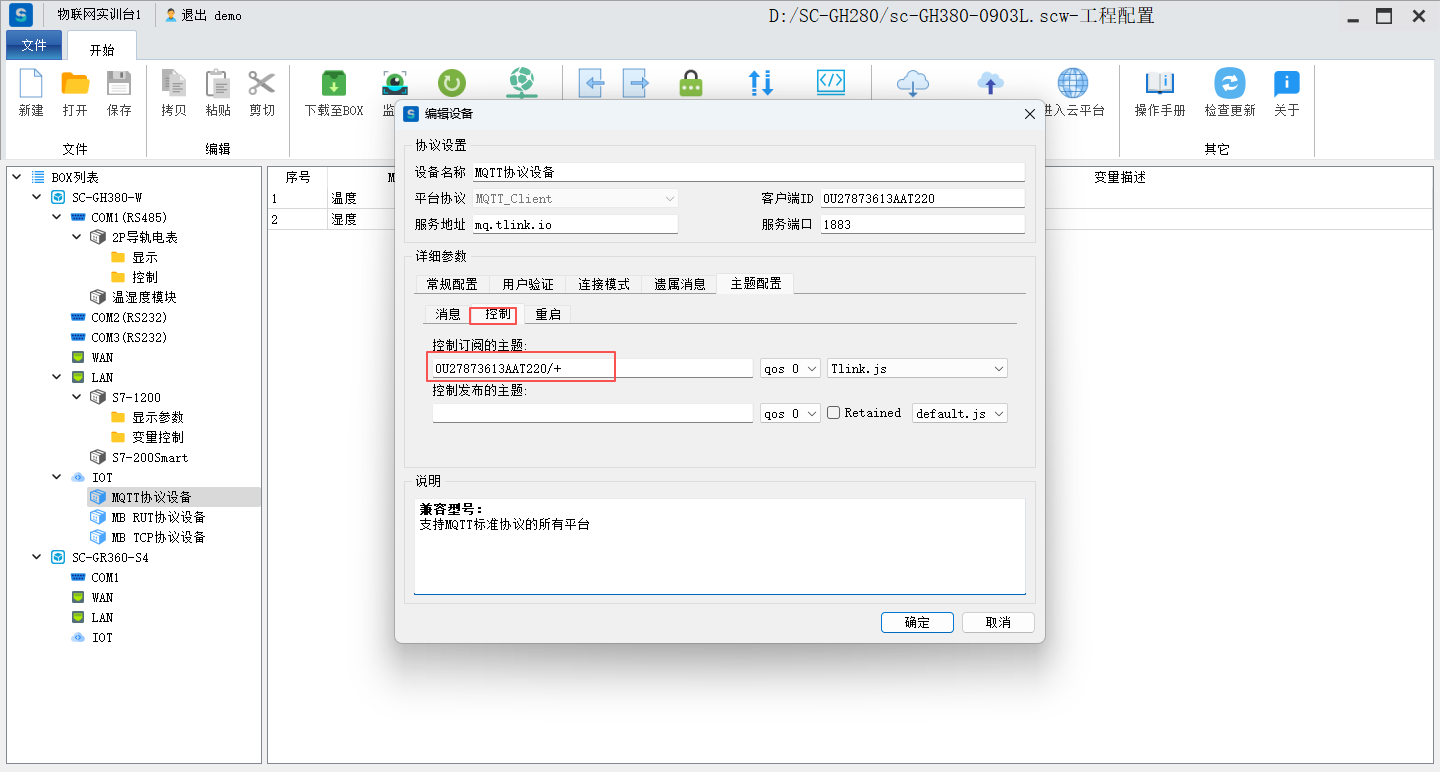Open the 操作手册 manual icon
Image resolution: width=1440 pixels, height=772 pixels.
point(1159,84)
